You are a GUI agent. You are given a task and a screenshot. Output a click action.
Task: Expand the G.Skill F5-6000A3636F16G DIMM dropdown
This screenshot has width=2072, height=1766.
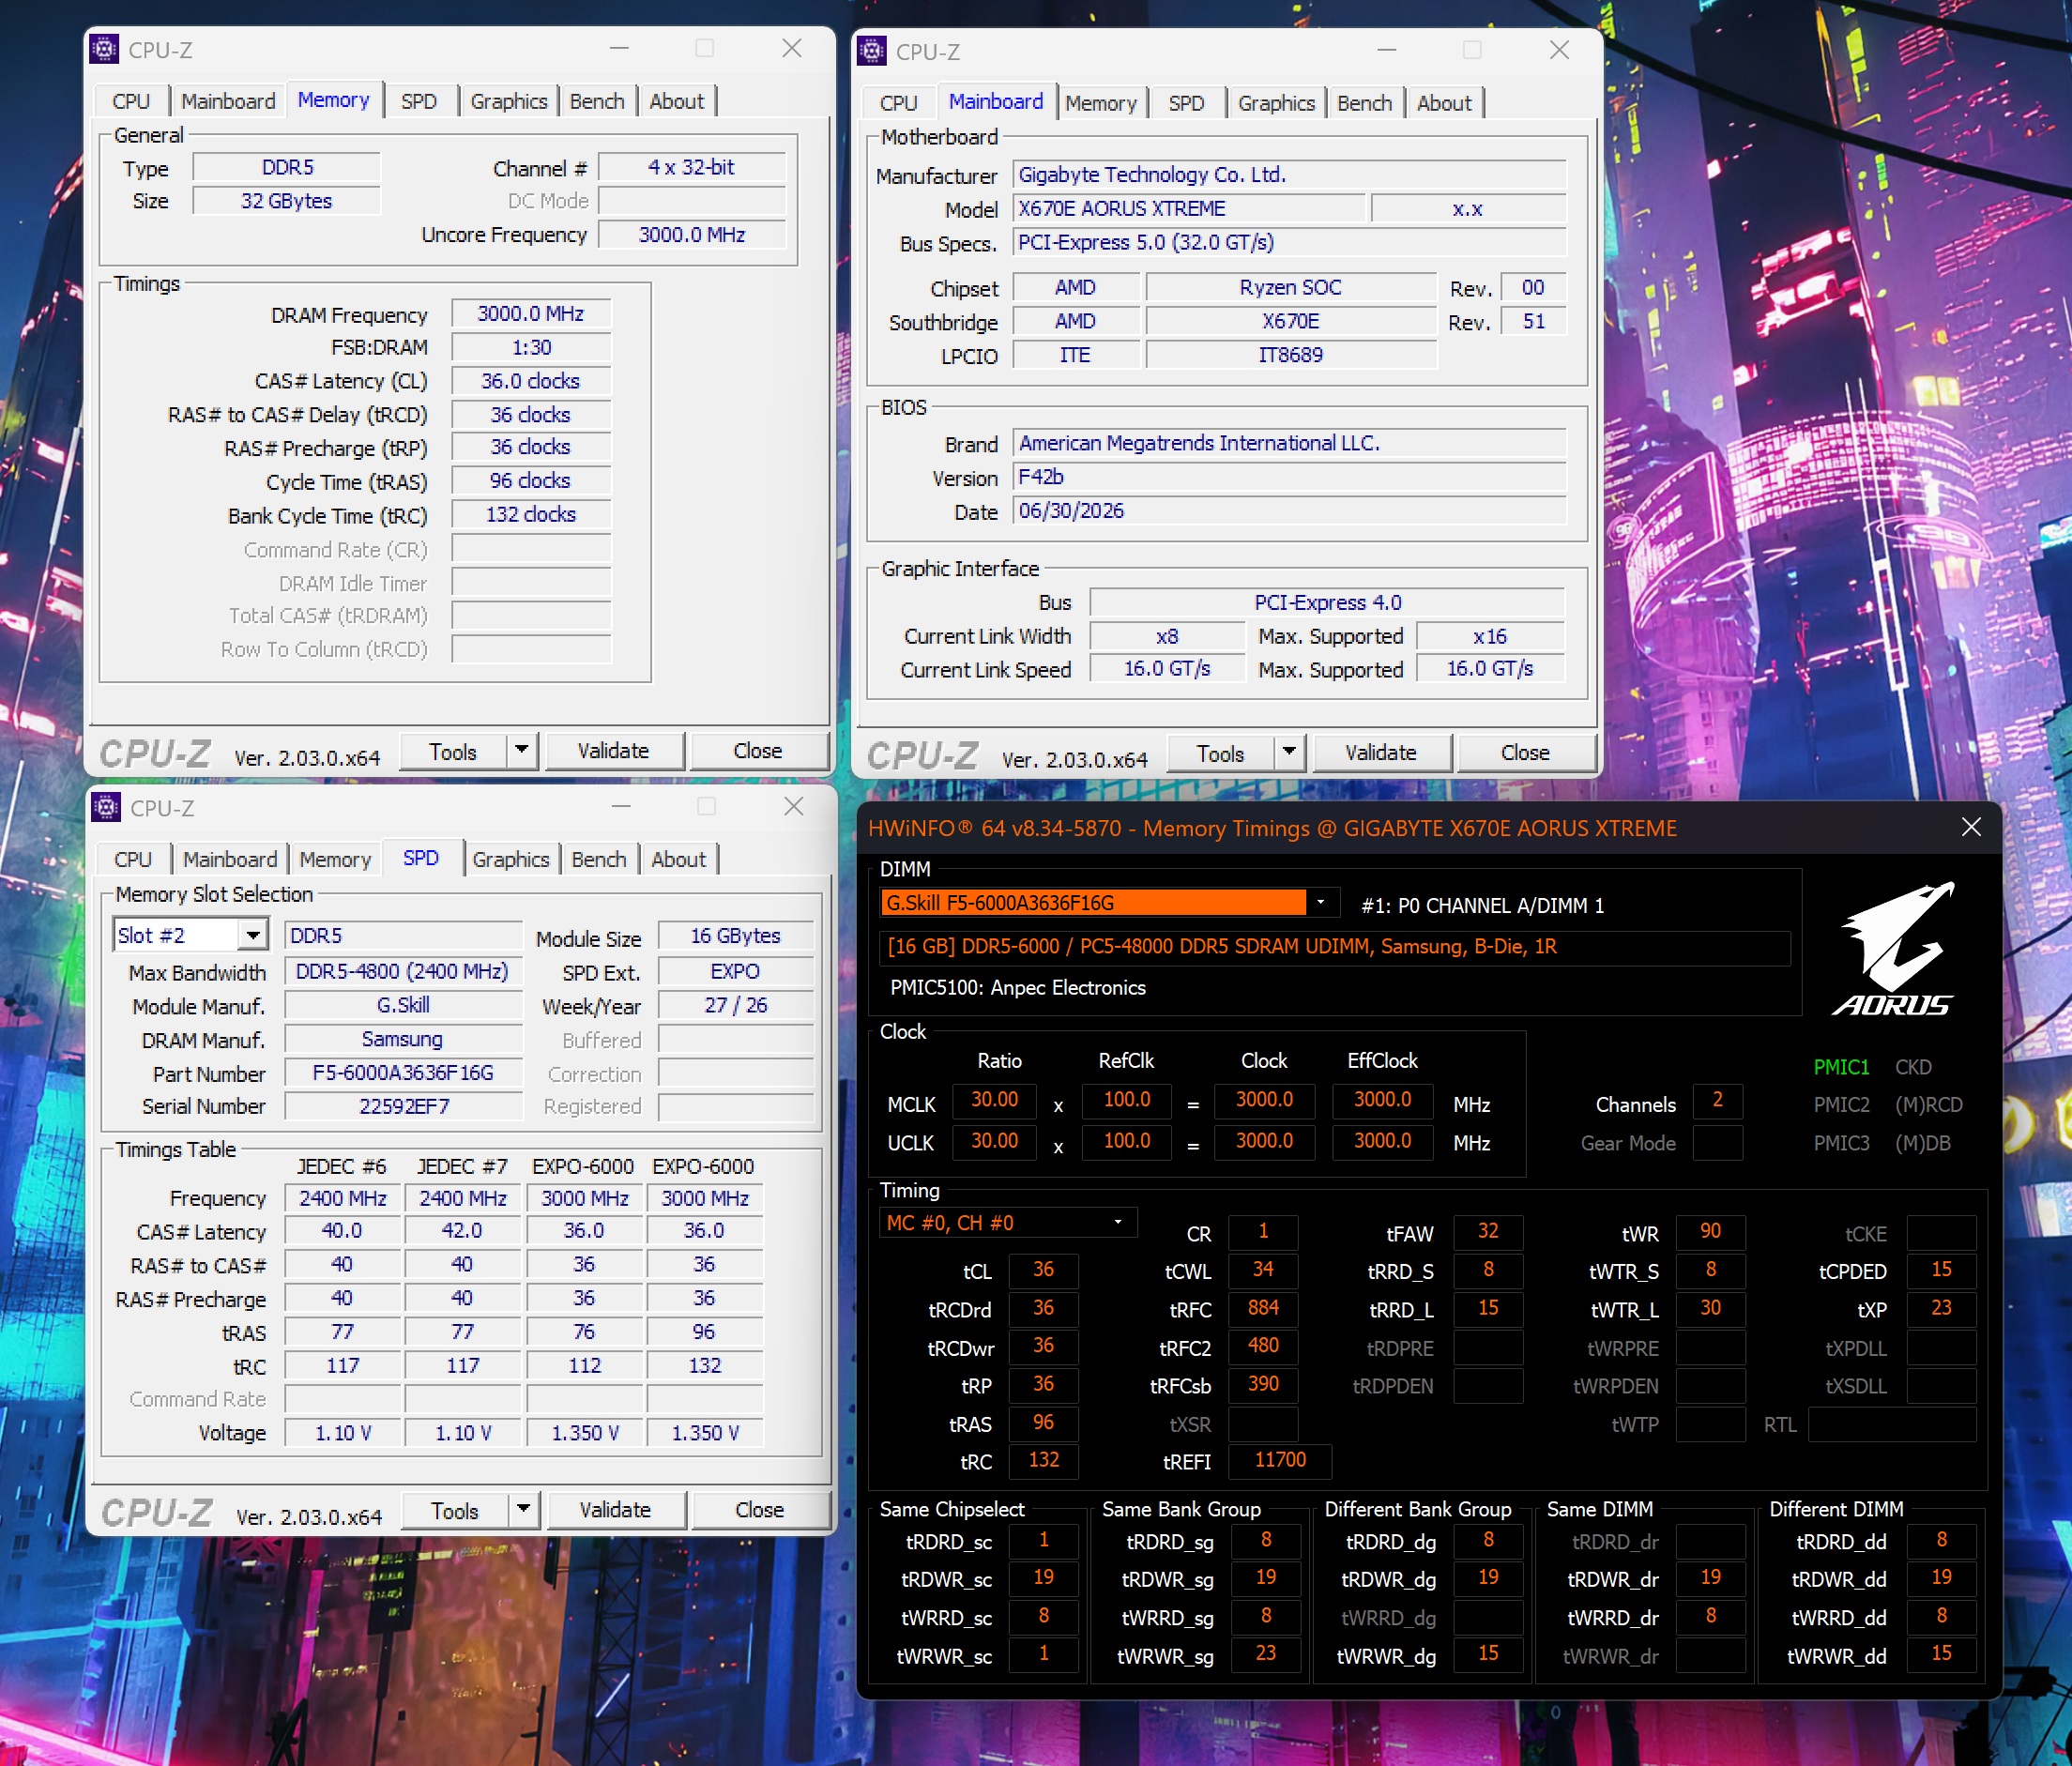point(1321,902)
